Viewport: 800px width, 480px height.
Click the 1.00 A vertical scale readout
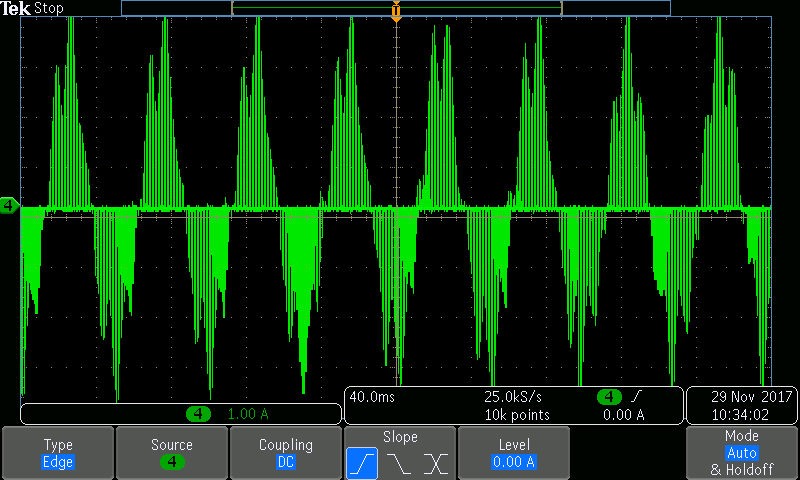point(248,414)
